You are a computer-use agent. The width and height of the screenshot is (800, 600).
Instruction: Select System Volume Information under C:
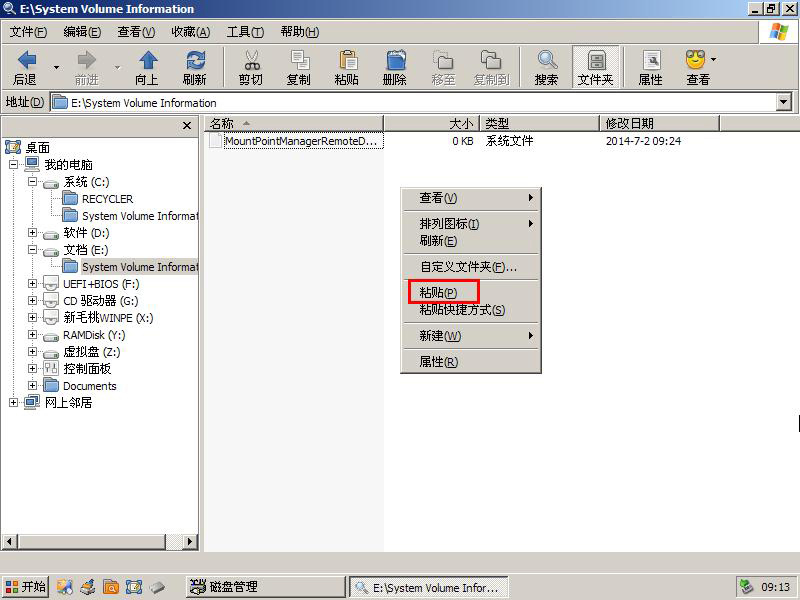click(140, 216)
